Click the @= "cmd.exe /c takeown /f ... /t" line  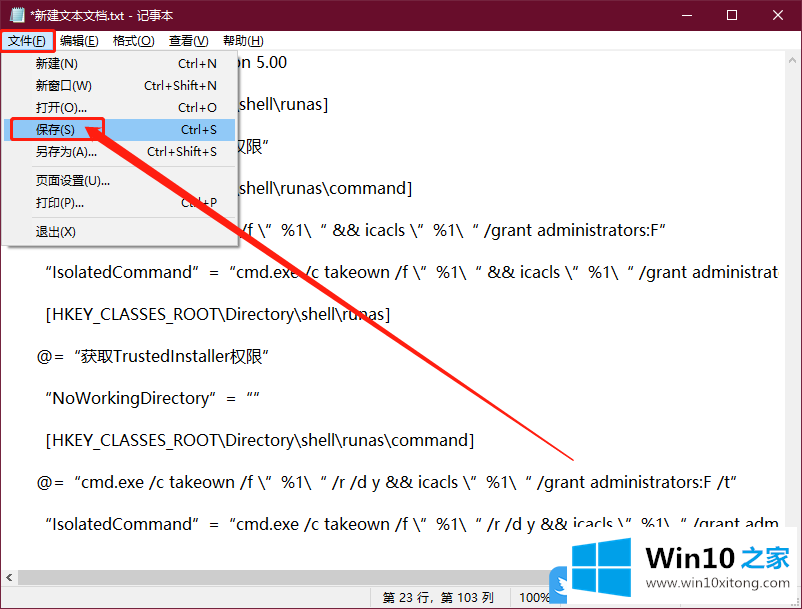pyautogui.click(x=387, y=482)
